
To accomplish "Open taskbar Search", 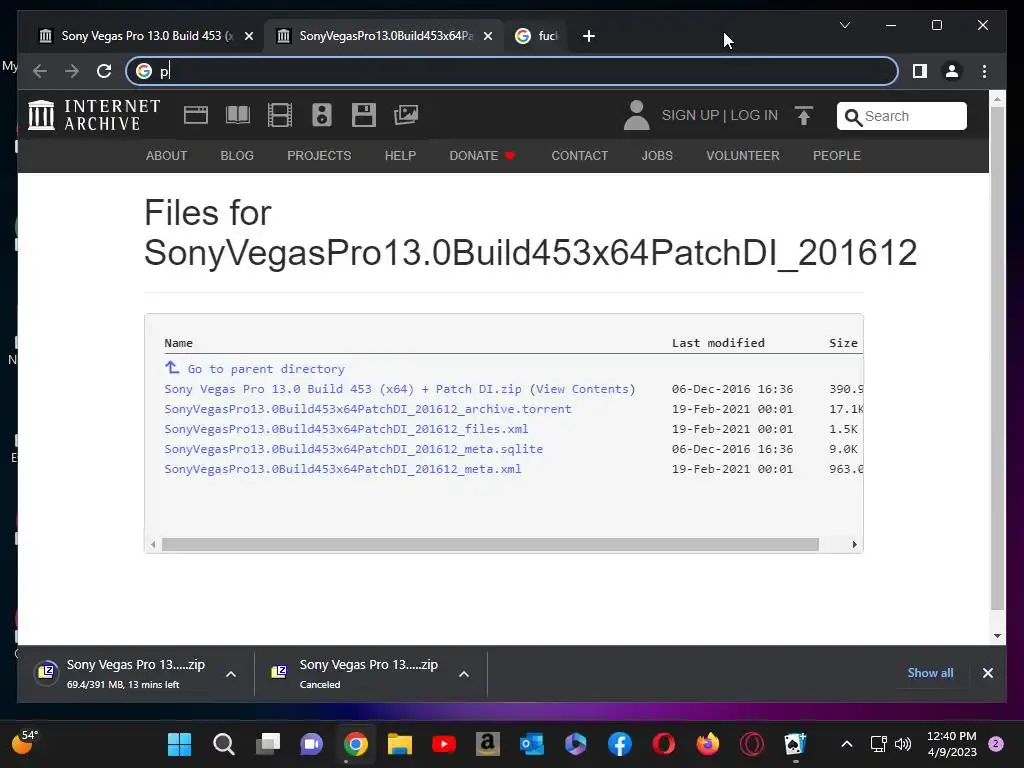I will [x=223, y=744].
